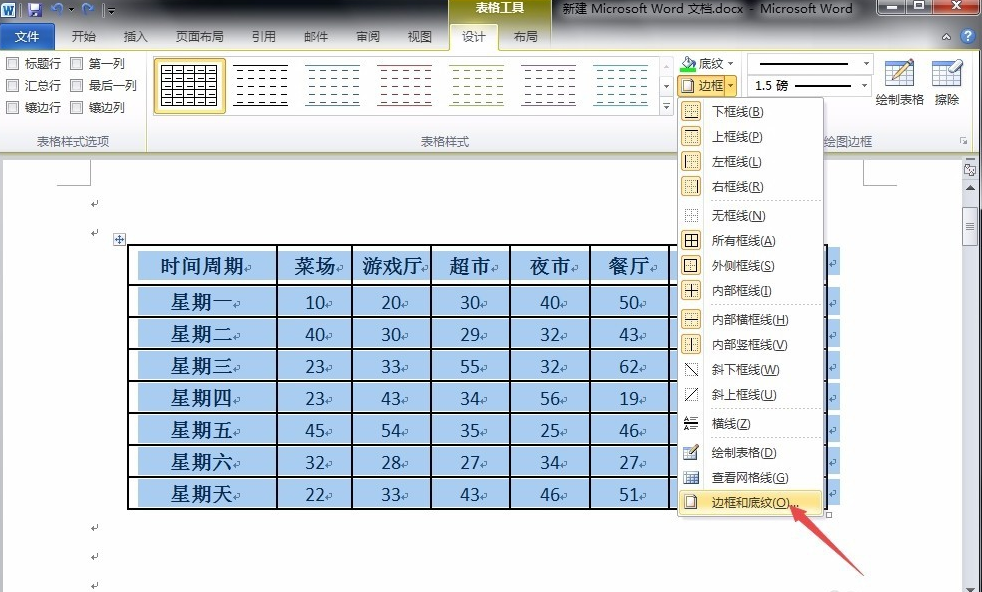Click Draw Table (绘制表格) menu icon

click(x=691, y=452)
